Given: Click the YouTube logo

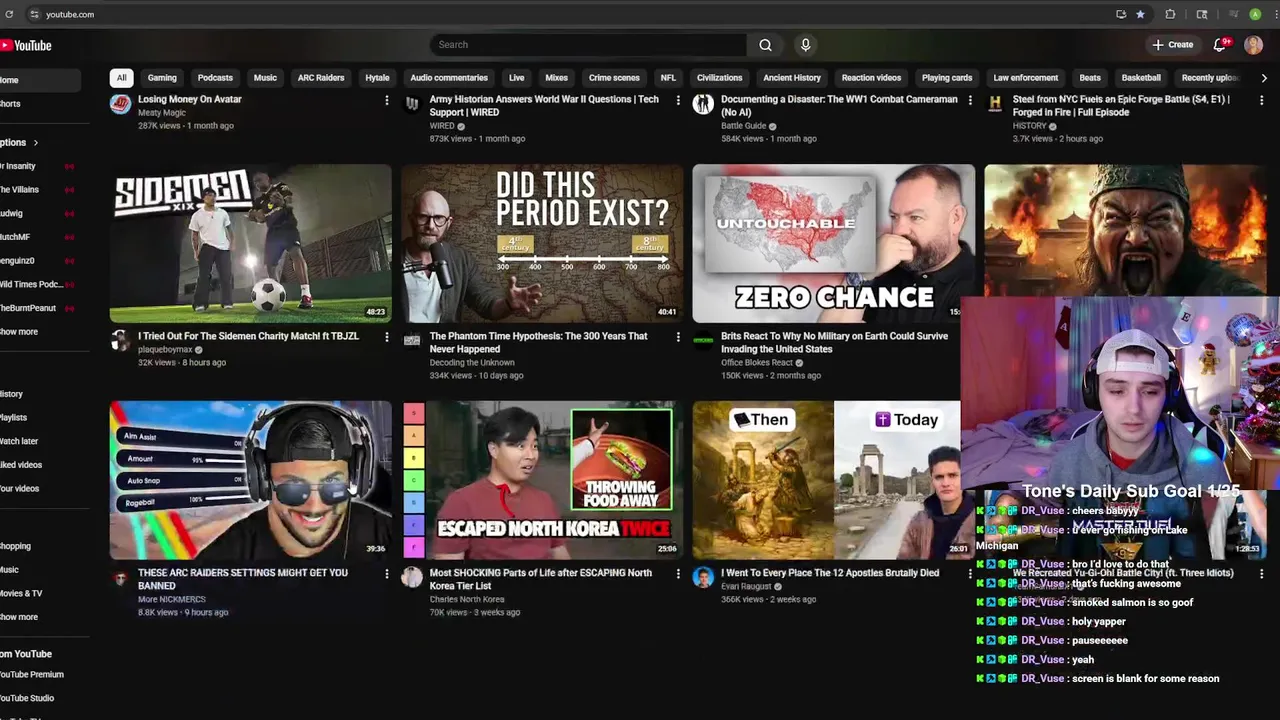Looking at the screenshot, I should click(x=26, y=45).
